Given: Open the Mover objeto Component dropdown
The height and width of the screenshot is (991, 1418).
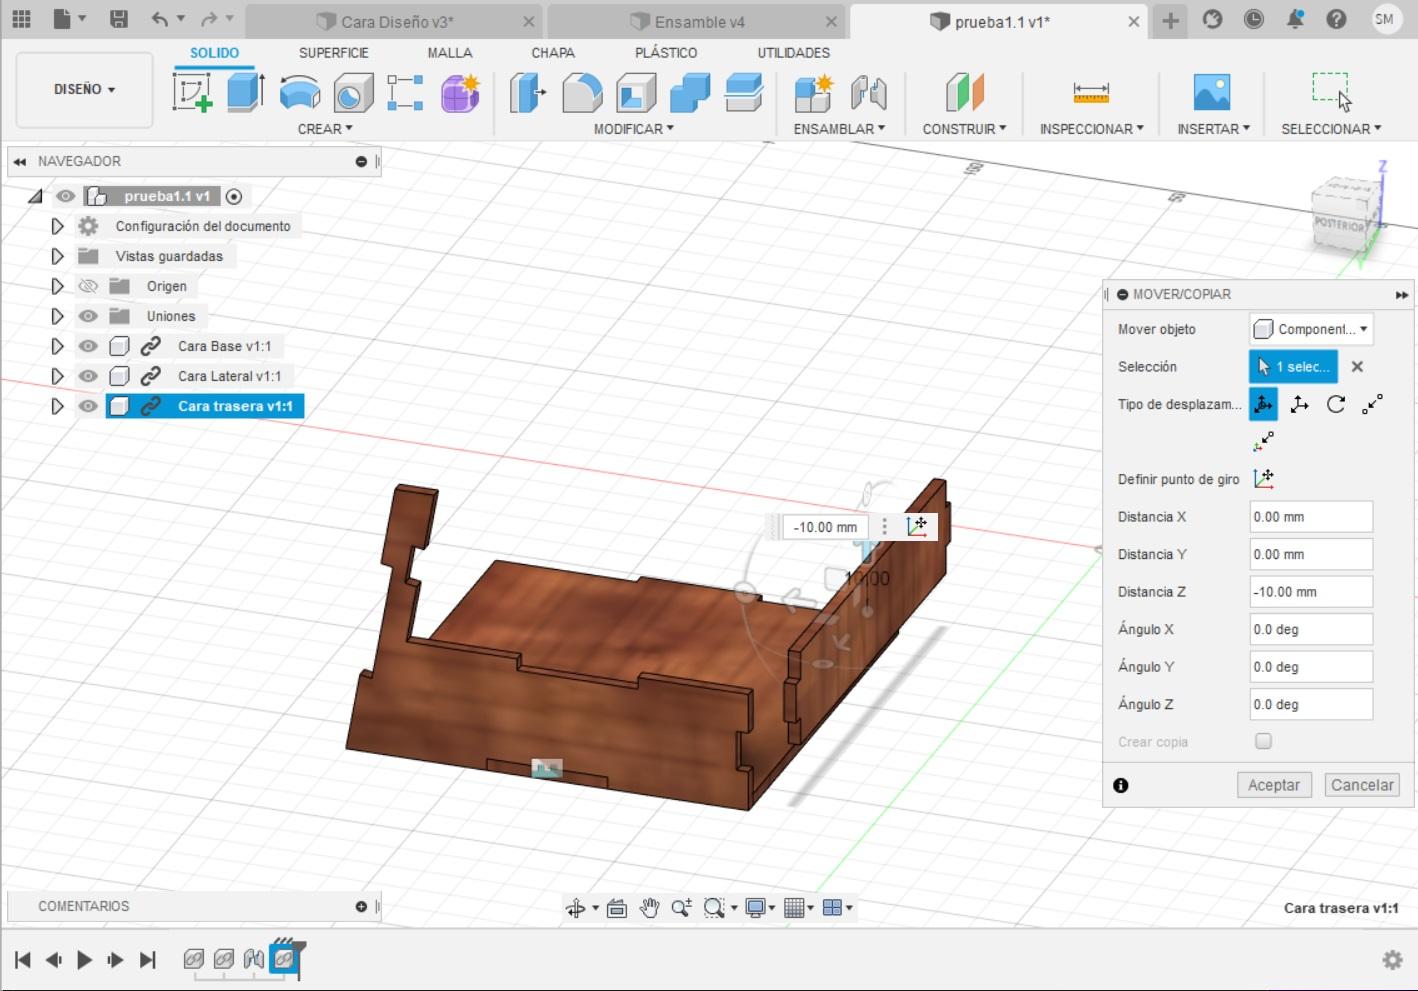Looking at the screenshot, I should pos(1311,329).
